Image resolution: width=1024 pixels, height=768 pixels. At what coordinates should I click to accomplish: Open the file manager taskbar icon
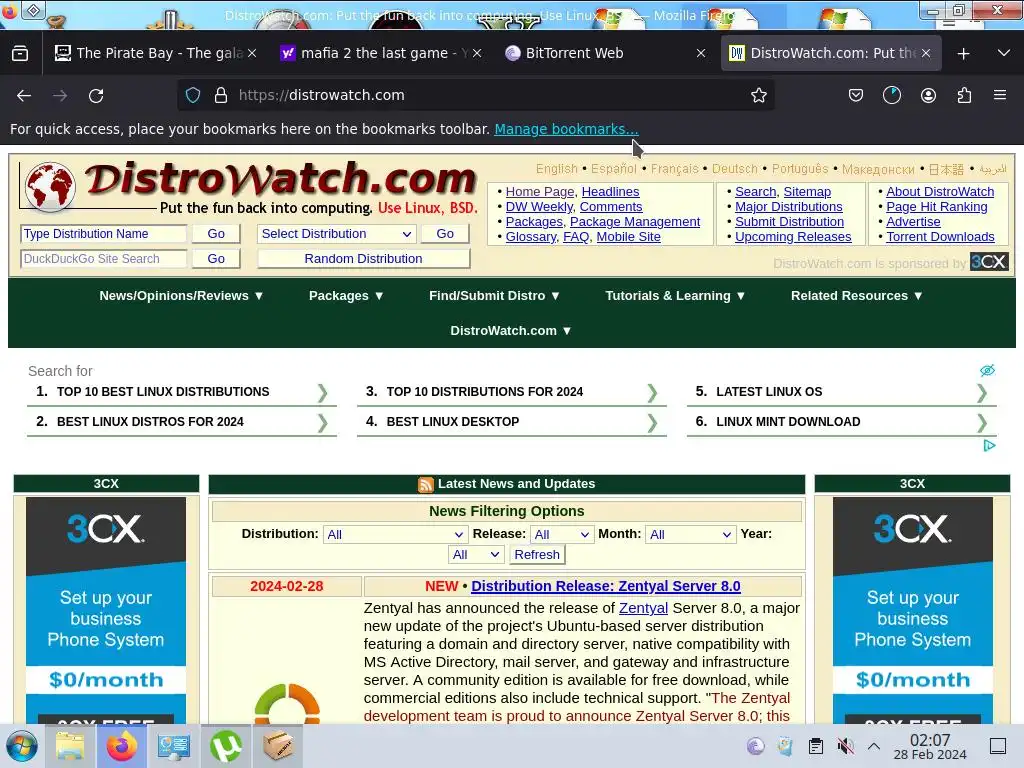point(70,746)
